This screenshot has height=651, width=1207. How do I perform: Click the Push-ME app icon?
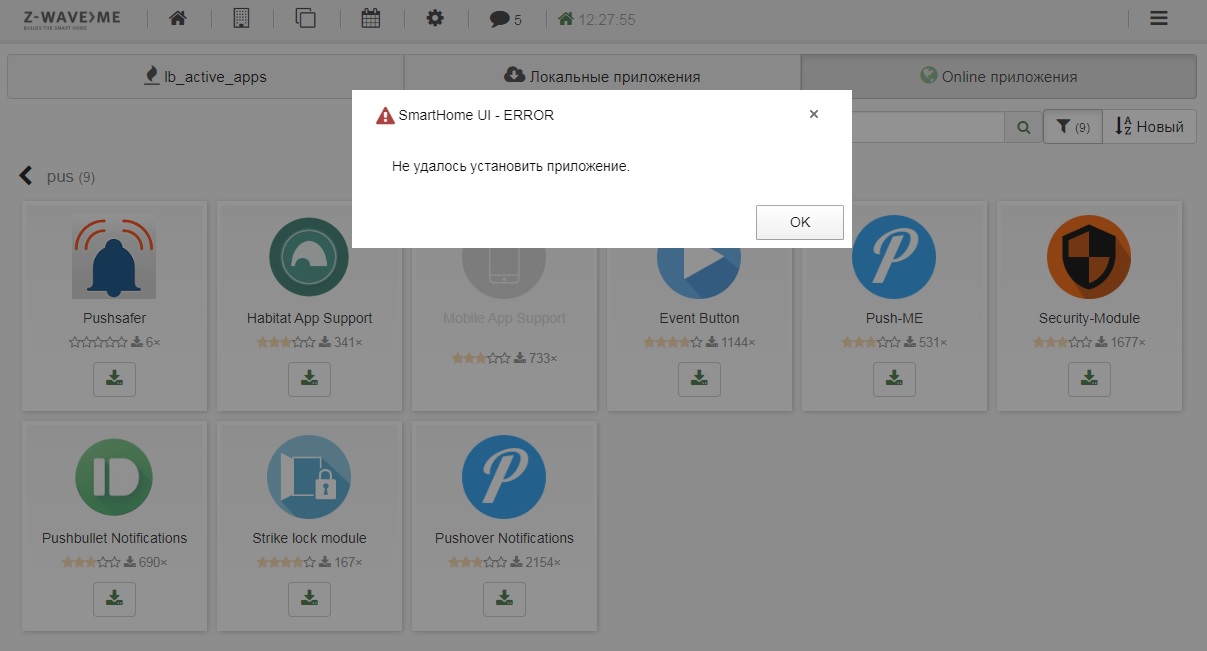point(894,258)
